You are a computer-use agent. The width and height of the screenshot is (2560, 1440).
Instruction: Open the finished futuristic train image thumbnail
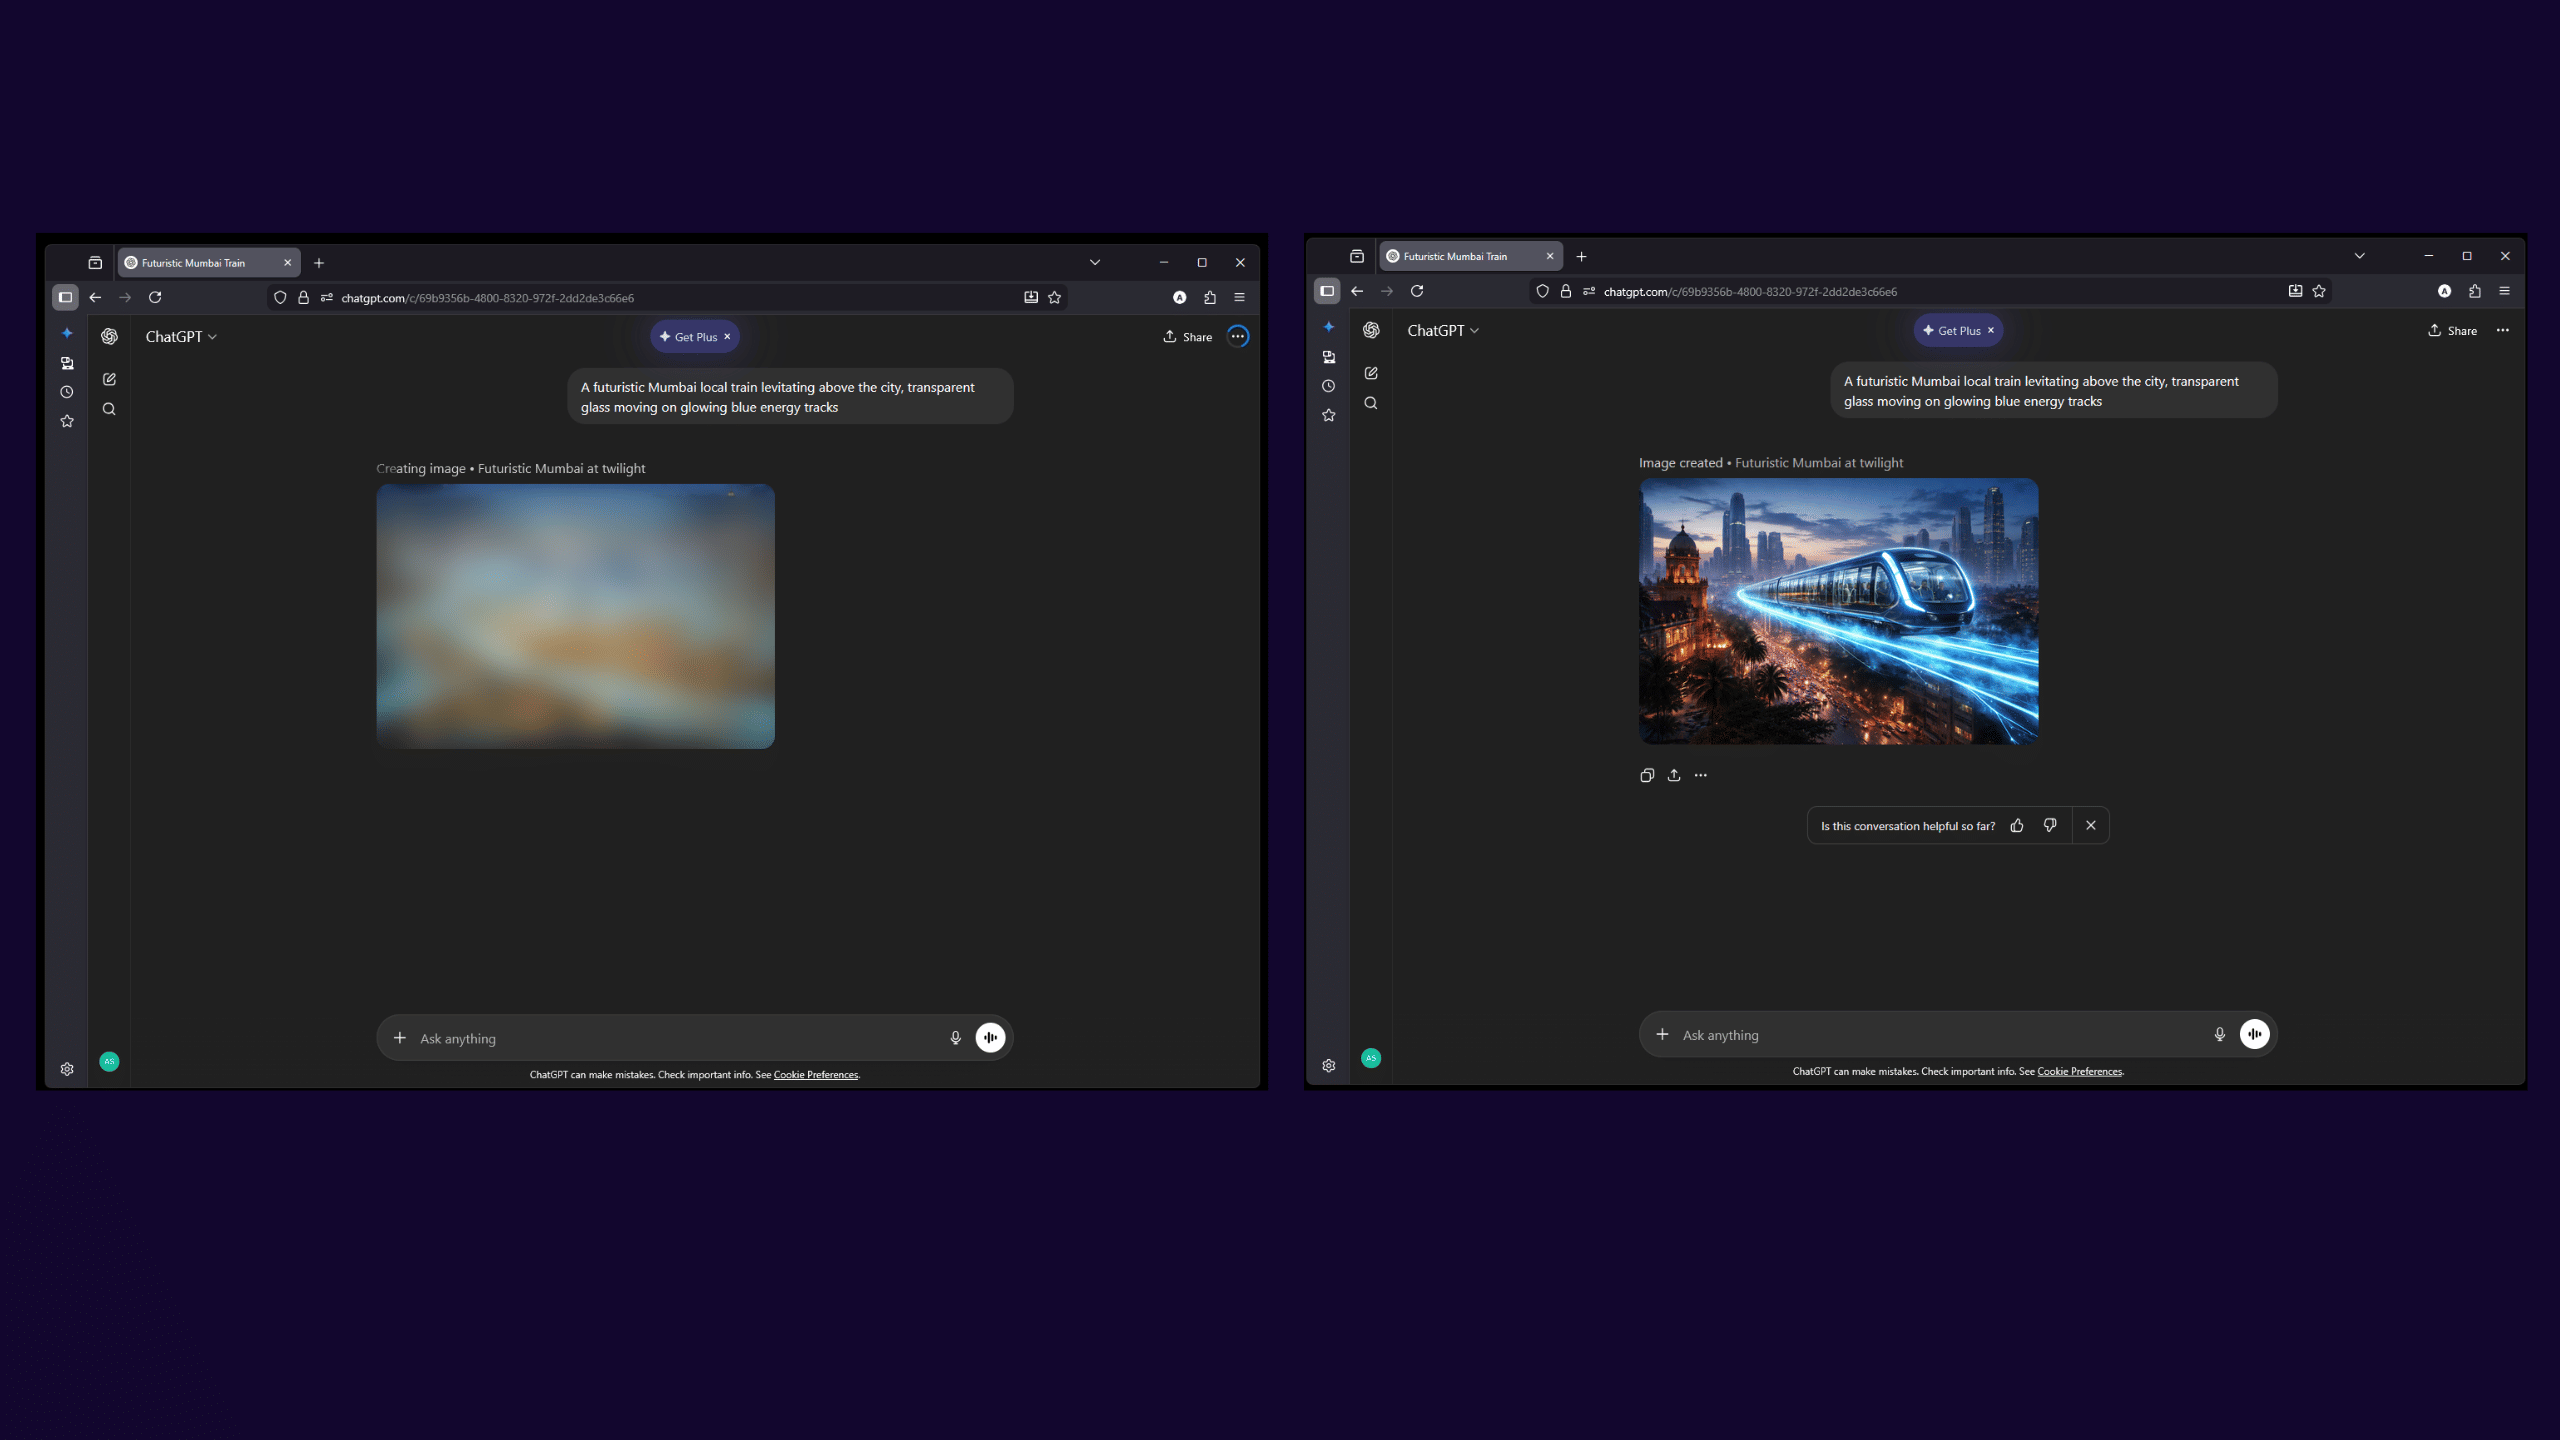[x=1838, y=611]
